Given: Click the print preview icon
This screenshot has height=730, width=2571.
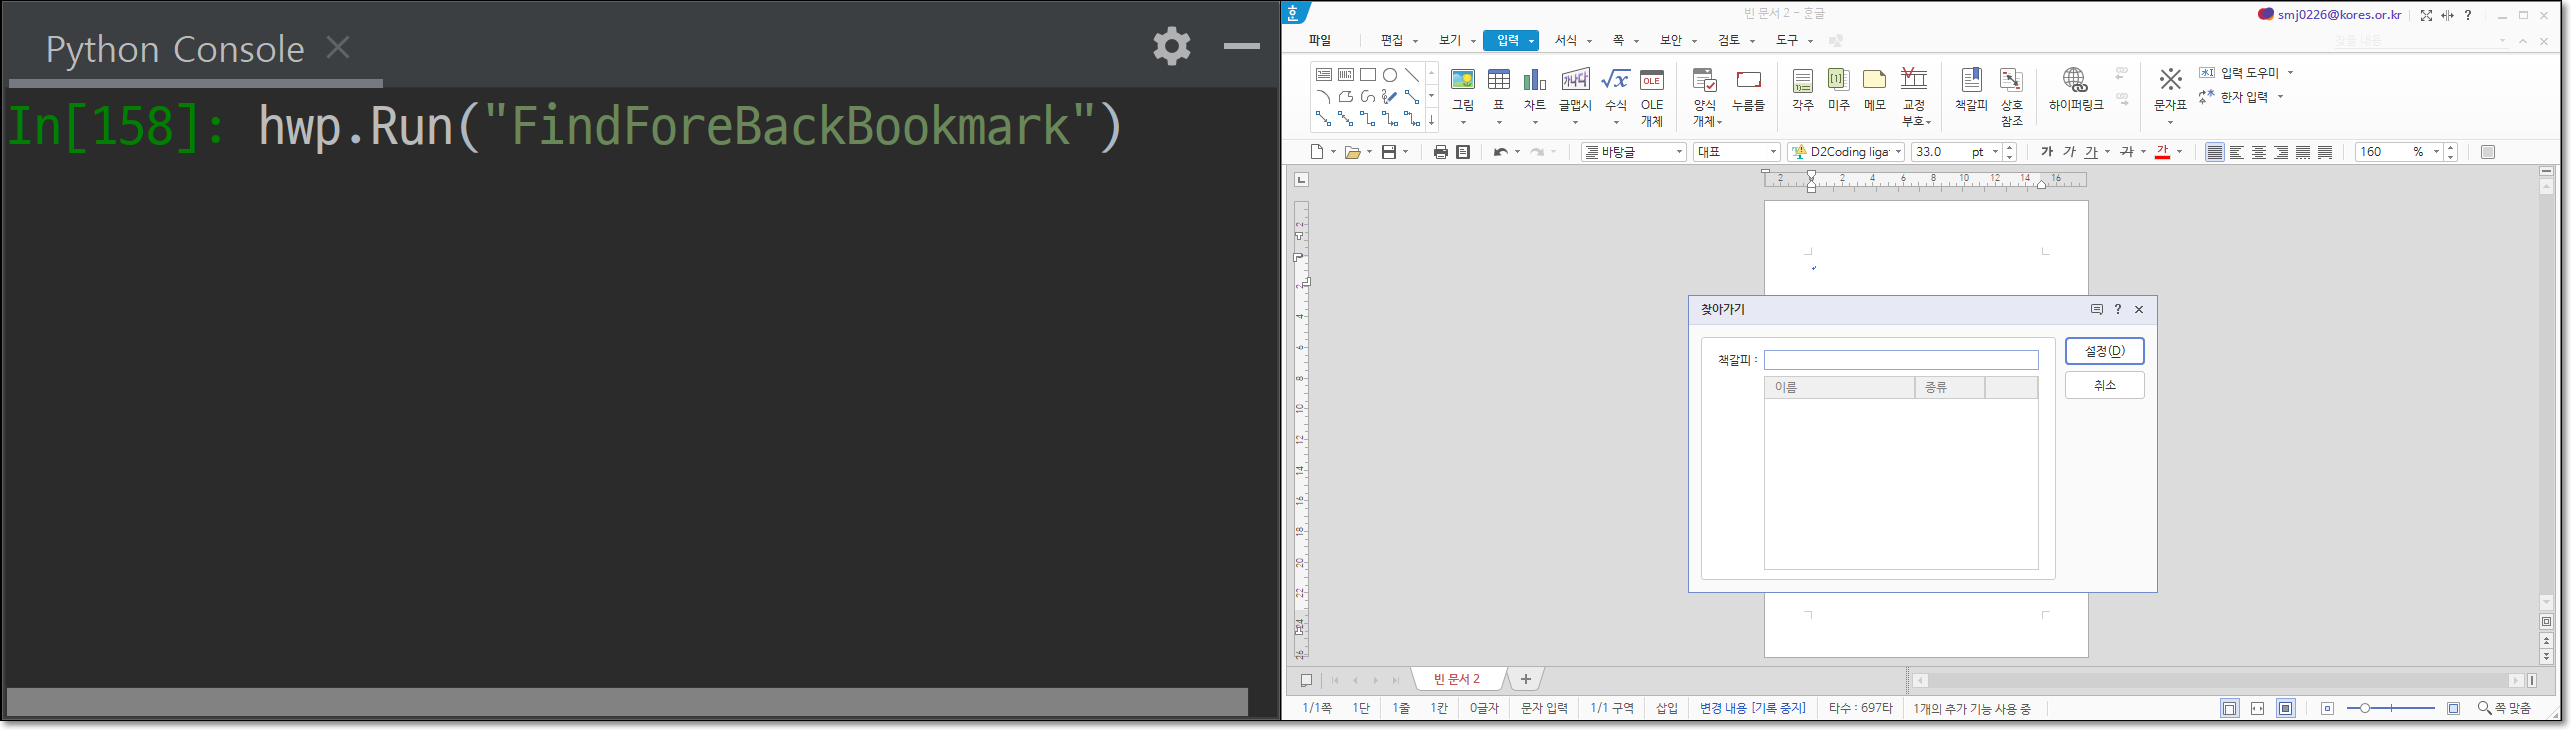Looking at the screenshot, I should (1462, 152).
